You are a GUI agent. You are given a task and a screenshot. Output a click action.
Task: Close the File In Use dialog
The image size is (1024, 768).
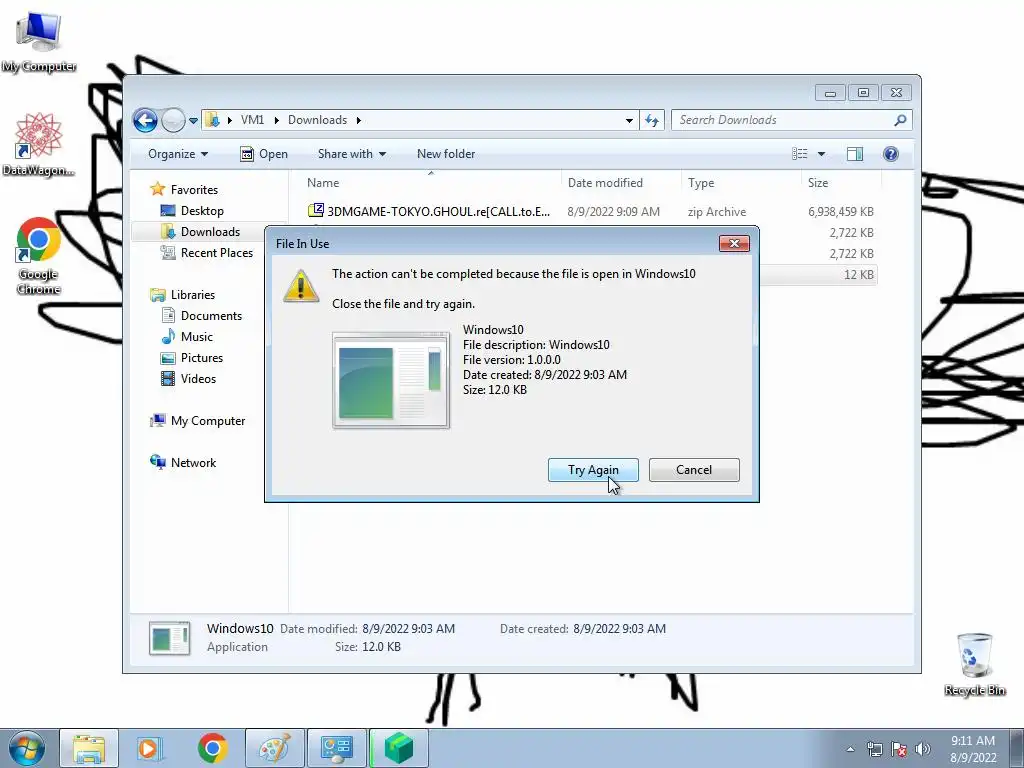click(734, 244)
